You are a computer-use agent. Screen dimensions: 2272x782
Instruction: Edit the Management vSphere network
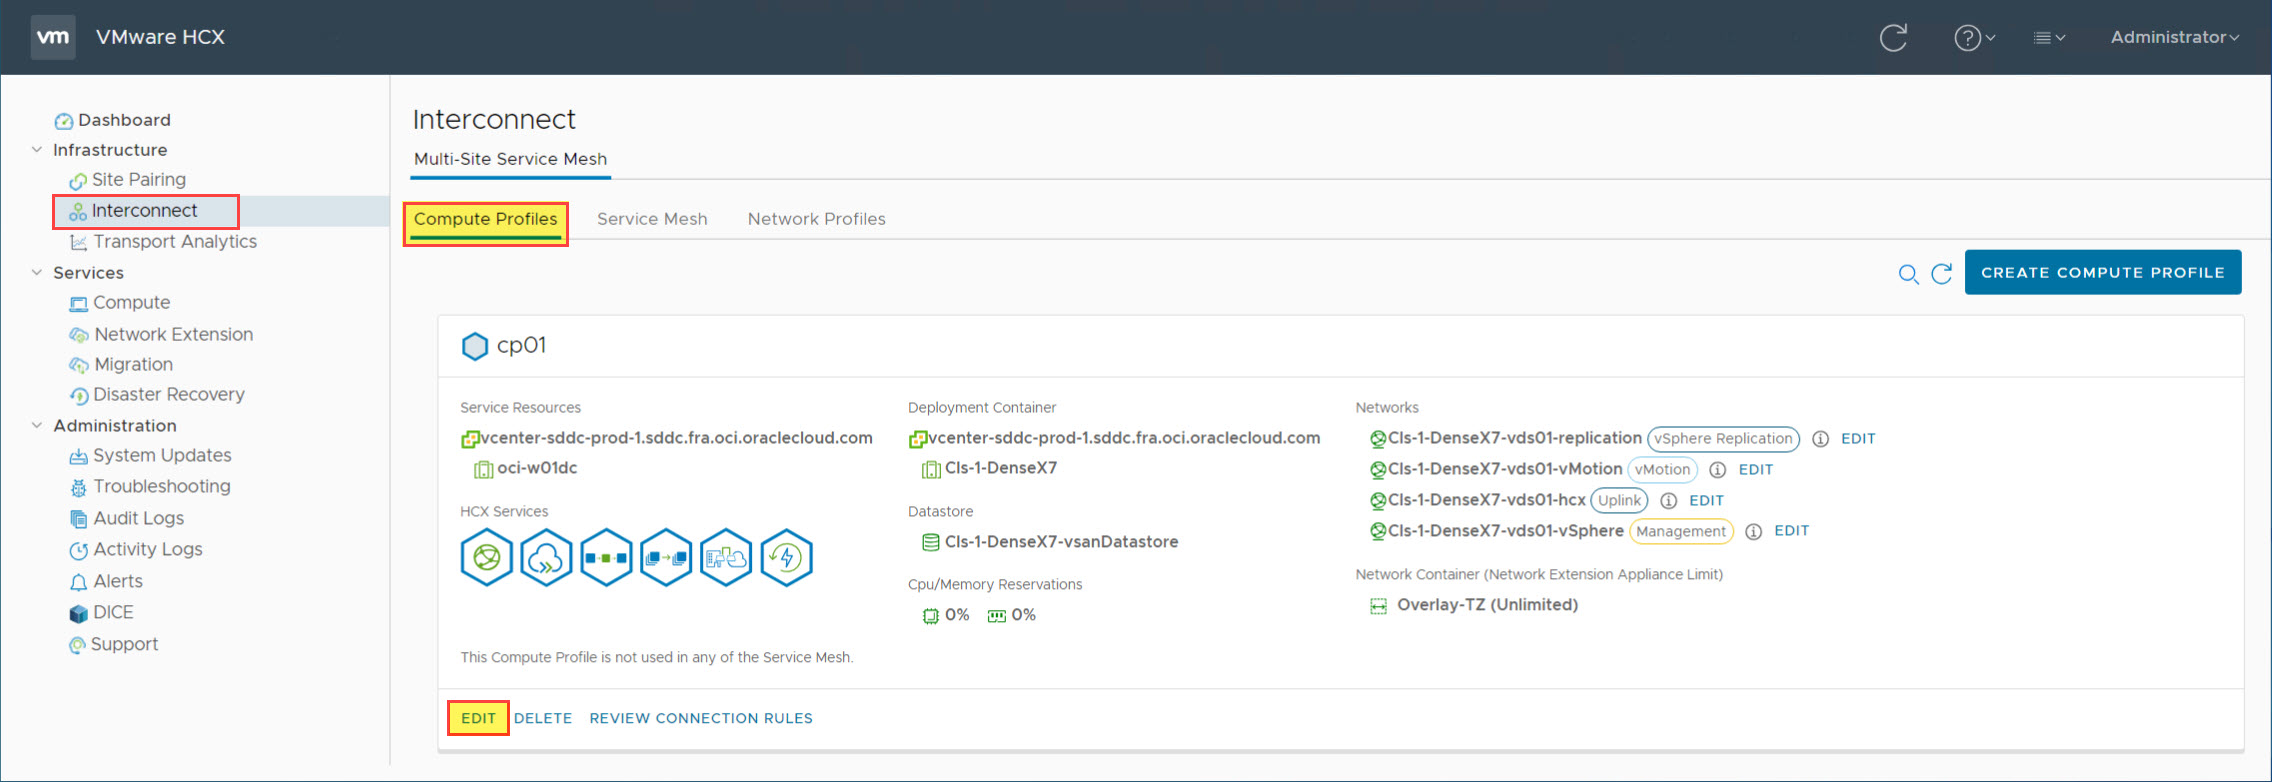pyautogui.click(x=1791, y=531)
